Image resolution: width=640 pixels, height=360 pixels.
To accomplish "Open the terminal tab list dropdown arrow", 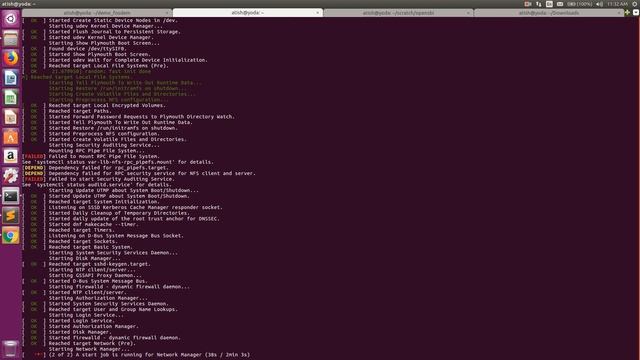I will click(636, 13).
